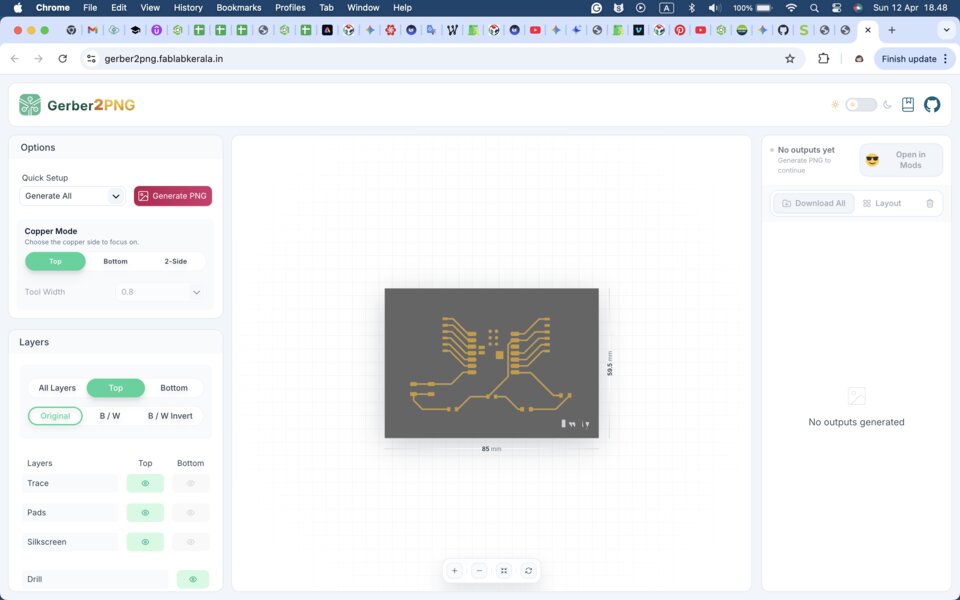Image resolution: width=960 pixels, height=600 pixels.
Task: Select 2-Side copper mode
Action: click(176, 261)
